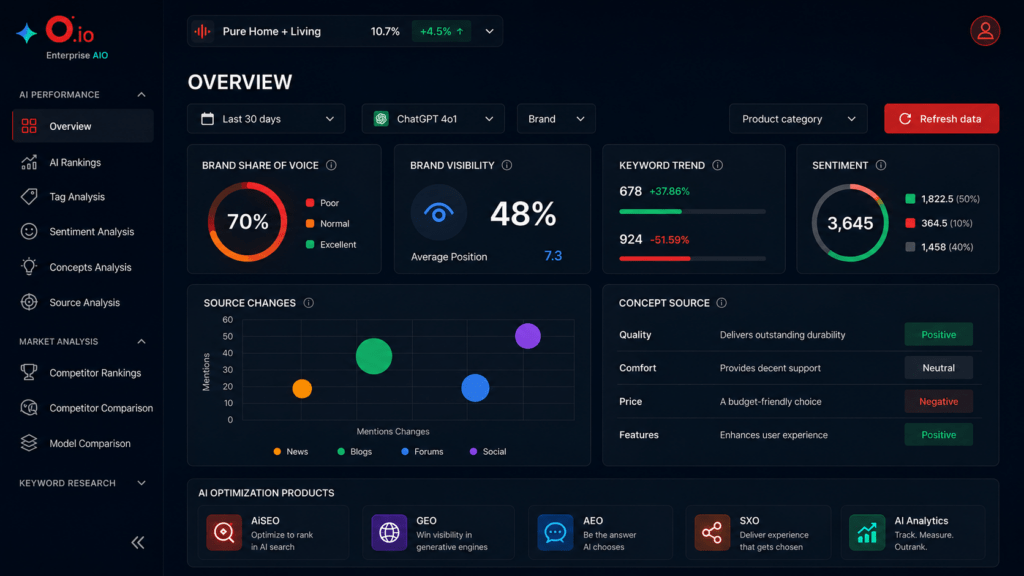Image resolution: width=1024 pixels, height=576 pixels.
Task: Expand the Product category dropdown
Action: tap(798, 119)
